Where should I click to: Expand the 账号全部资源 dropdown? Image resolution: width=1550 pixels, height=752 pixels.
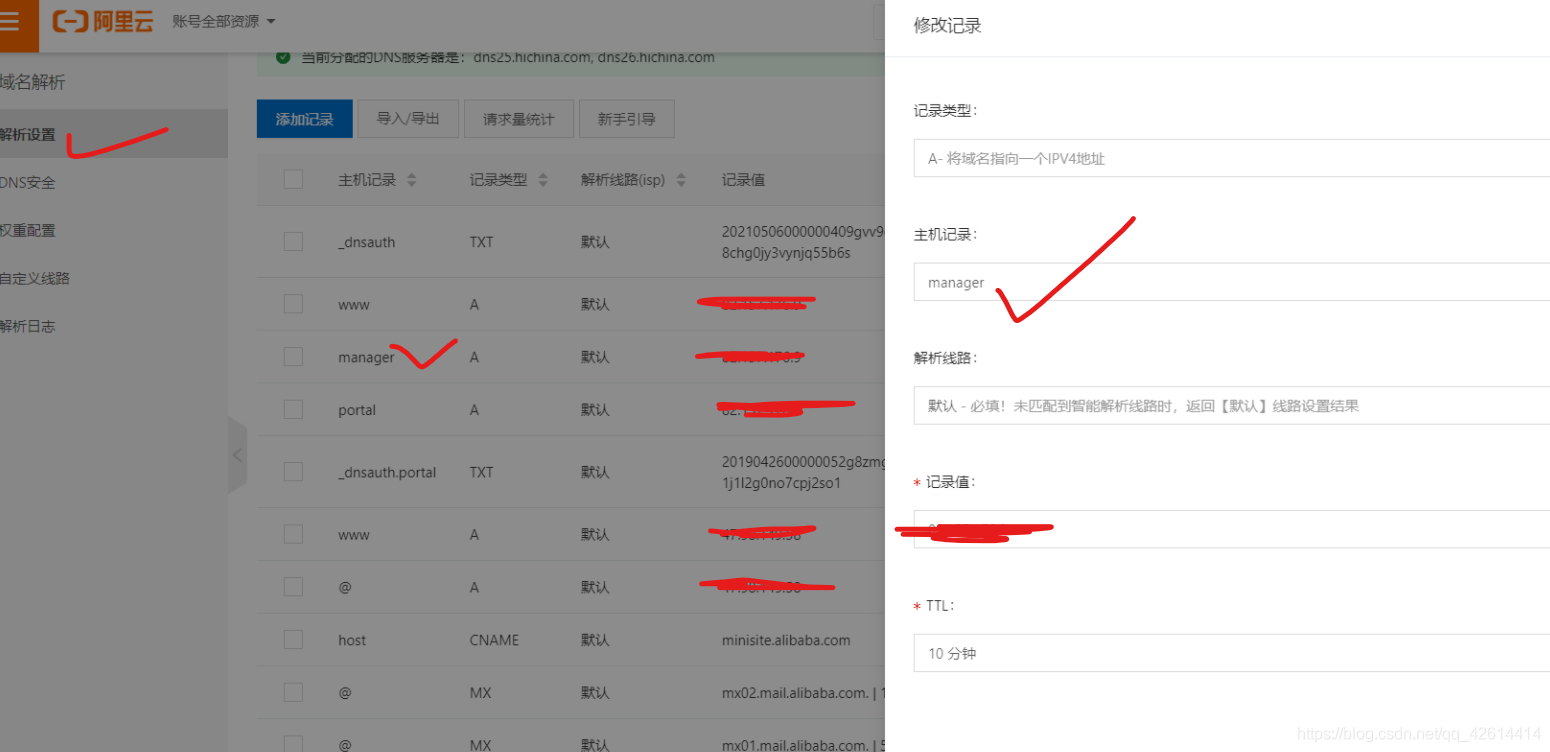[x=223, y=21]
